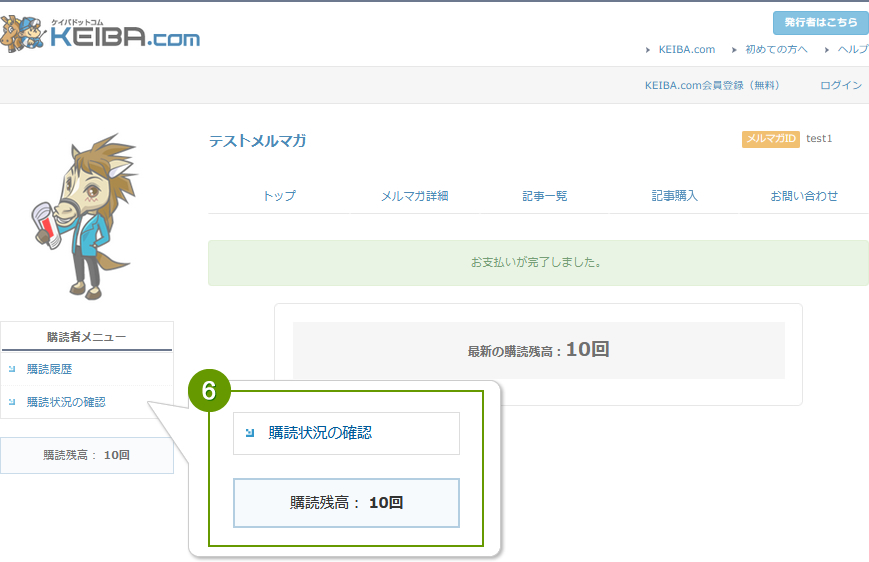Switch to the お問い合わせ tab

click(804, 196)
